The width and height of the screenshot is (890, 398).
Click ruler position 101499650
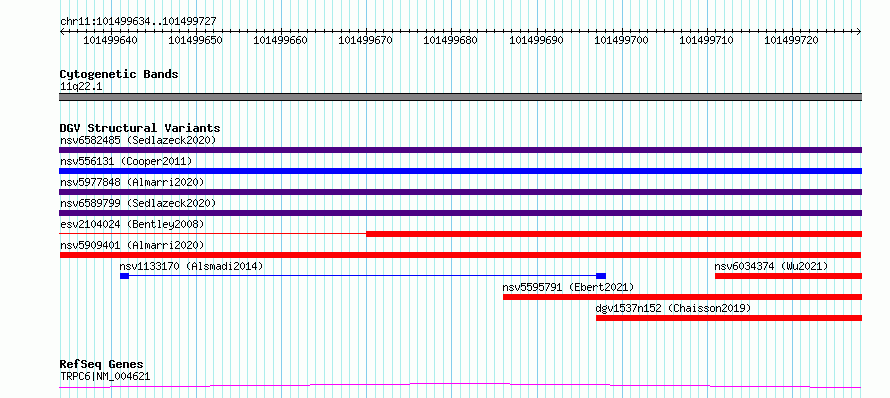click(x=196, y=40)
